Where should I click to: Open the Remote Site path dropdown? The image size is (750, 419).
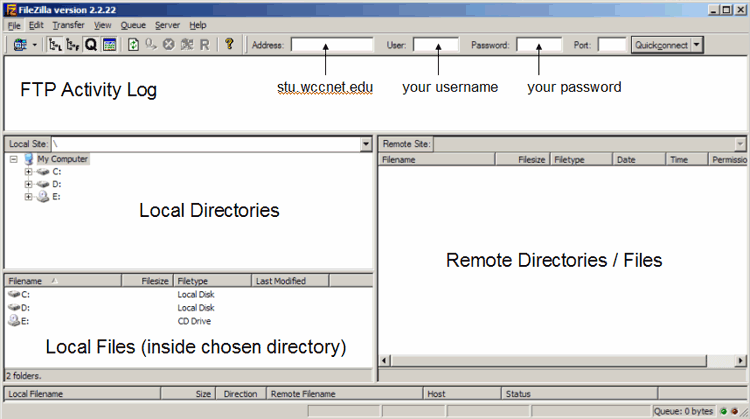pyautogui.click(x=740, y=144)
